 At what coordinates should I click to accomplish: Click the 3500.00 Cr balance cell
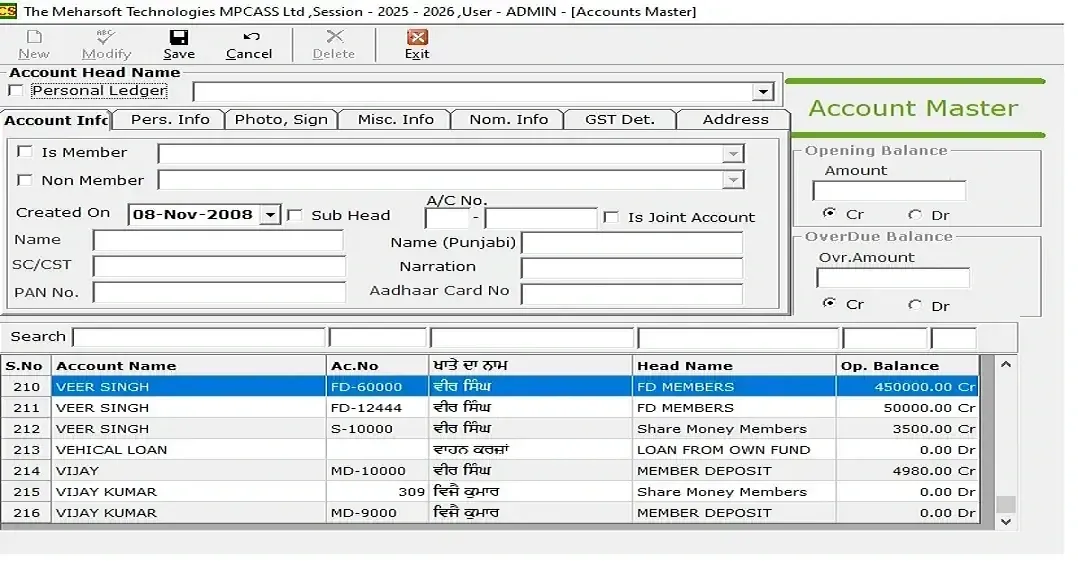tap(908, 428)
